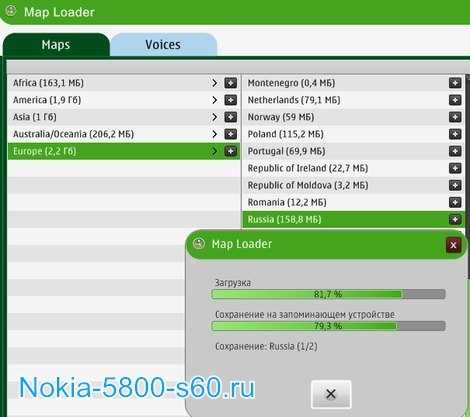
Task: Add Republic of Moldova map plus icon
Action: point(455,185)
